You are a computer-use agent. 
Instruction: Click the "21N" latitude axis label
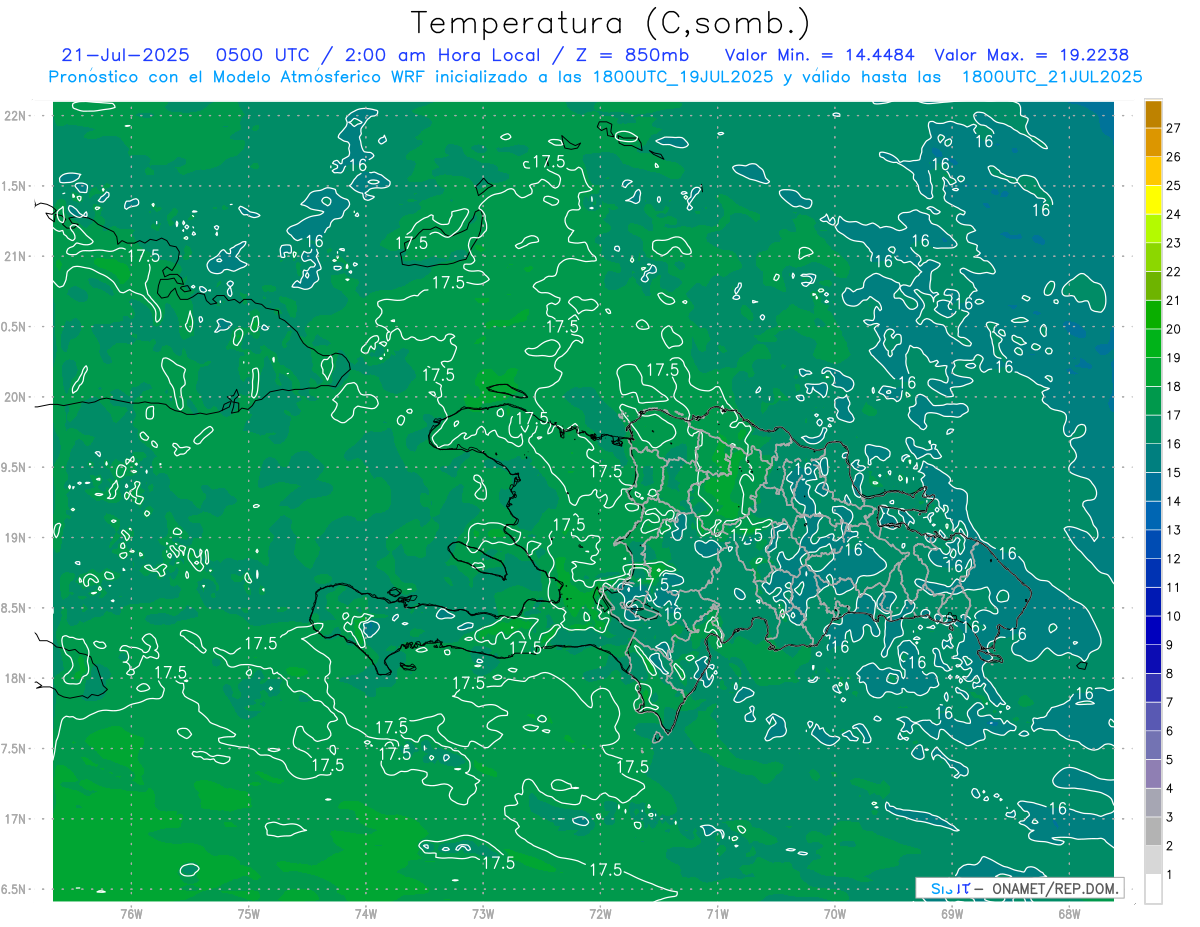click(x=17, y=256)
